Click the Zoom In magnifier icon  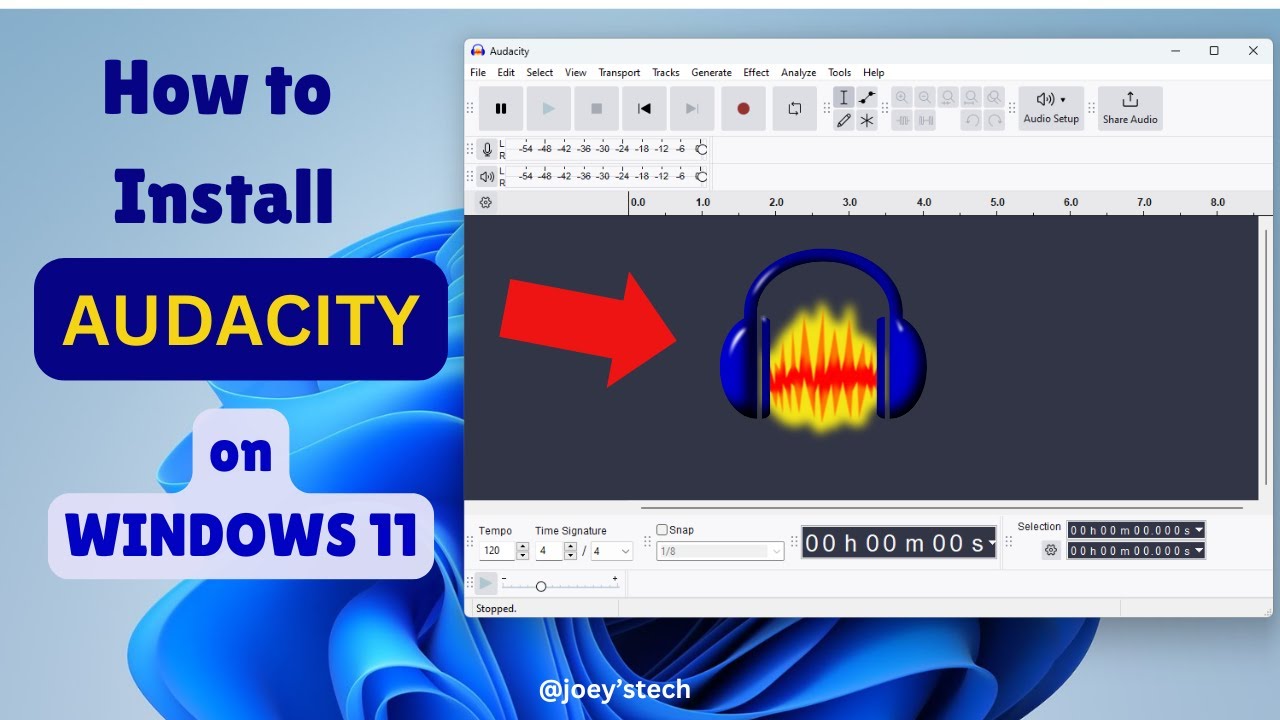coord(902,97)
